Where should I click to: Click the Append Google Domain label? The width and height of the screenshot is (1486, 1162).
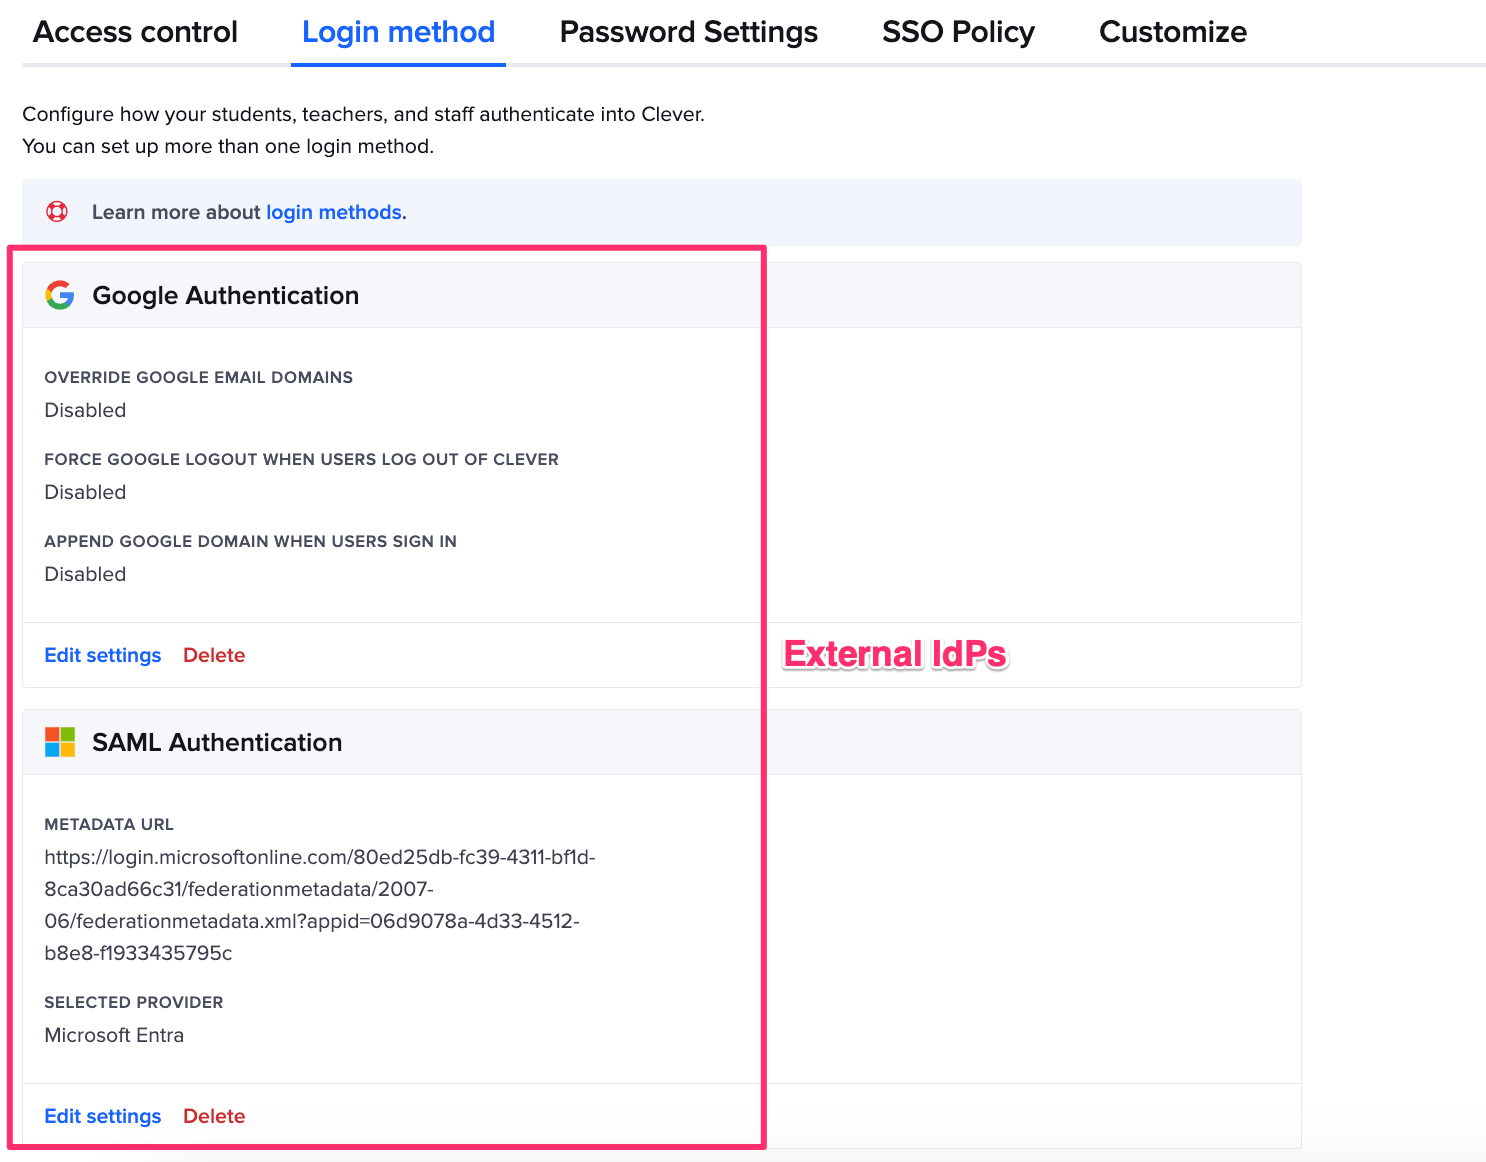pos(251,541)
